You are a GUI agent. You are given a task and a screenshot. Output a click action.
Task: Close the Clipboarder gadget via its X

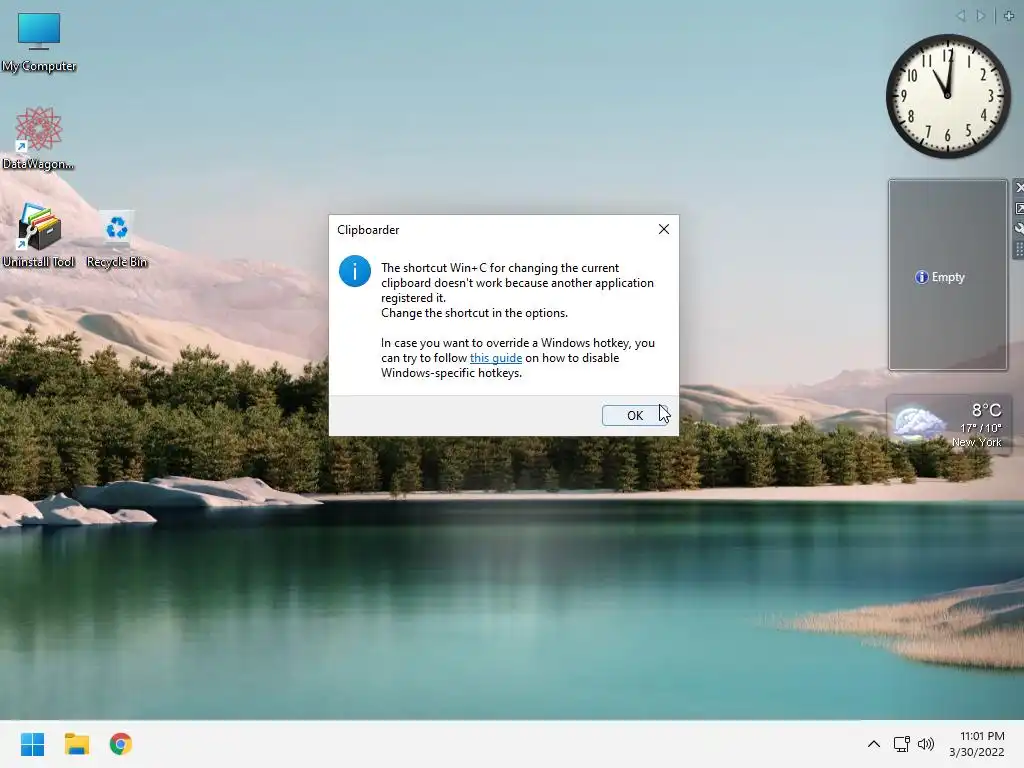point(1019,187)
